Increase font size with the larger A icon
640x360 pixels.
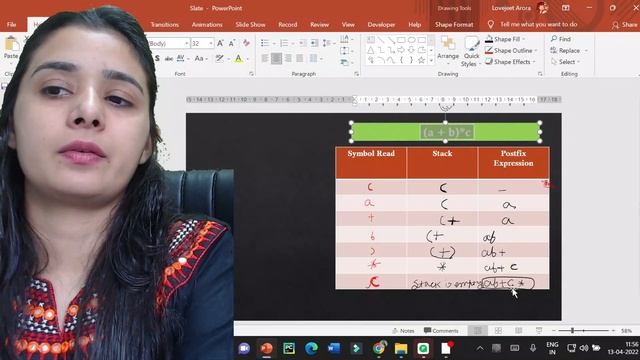pos(220,43)
